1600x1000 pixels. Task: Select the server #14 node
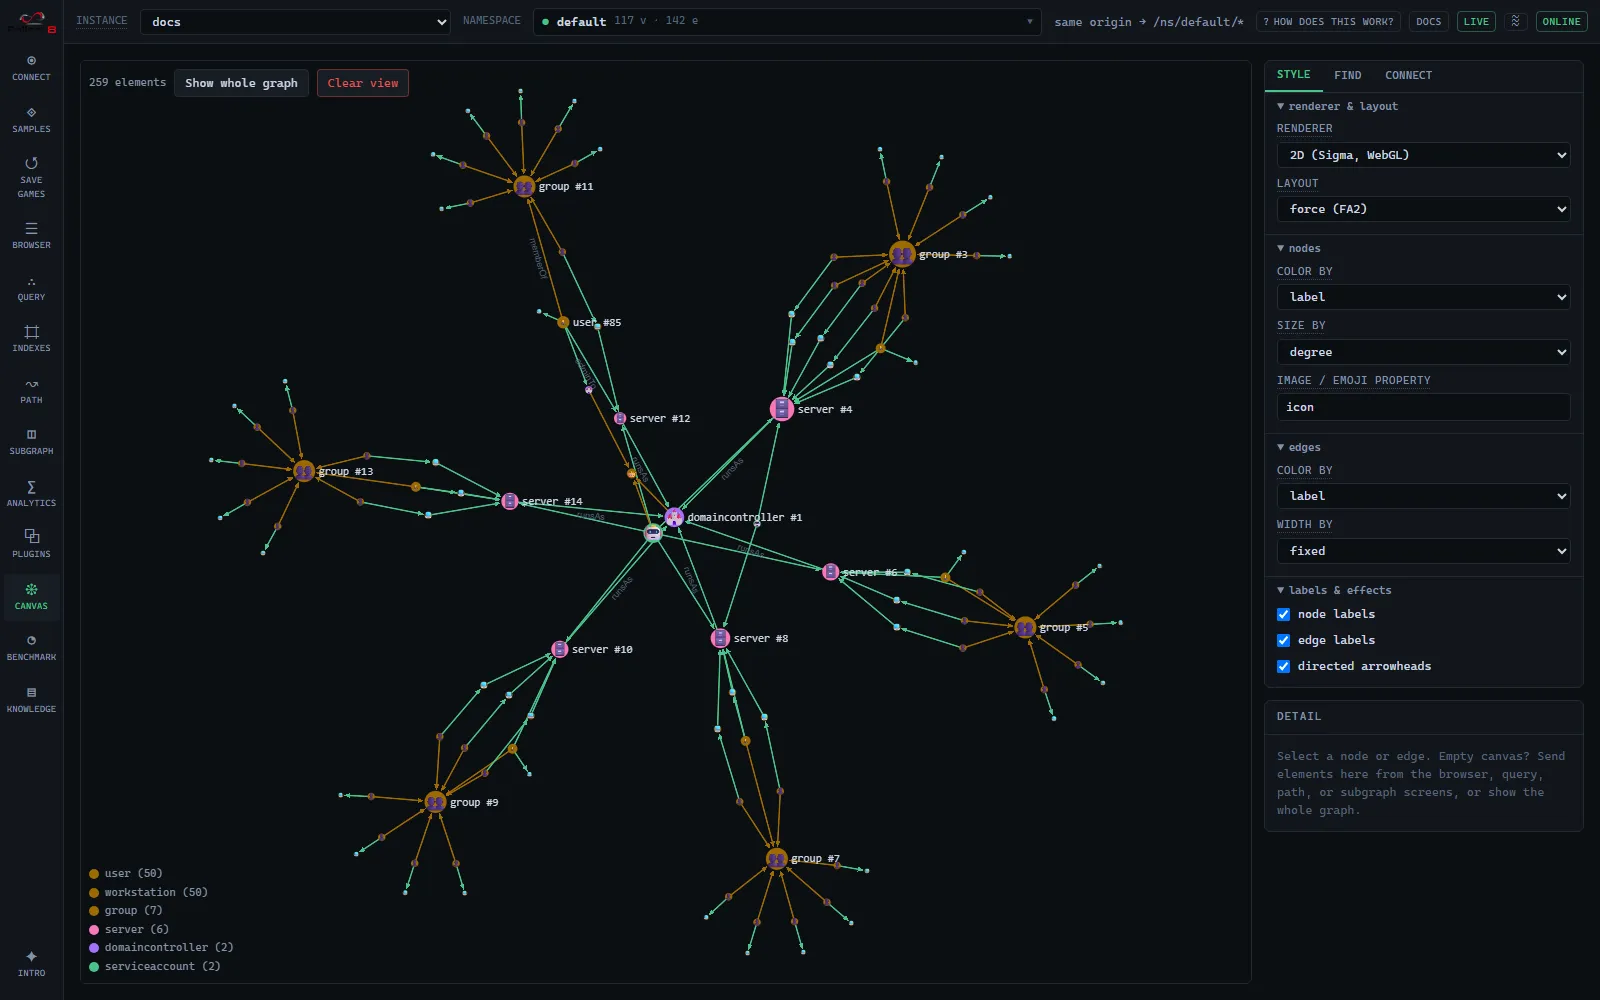[509, 501]
